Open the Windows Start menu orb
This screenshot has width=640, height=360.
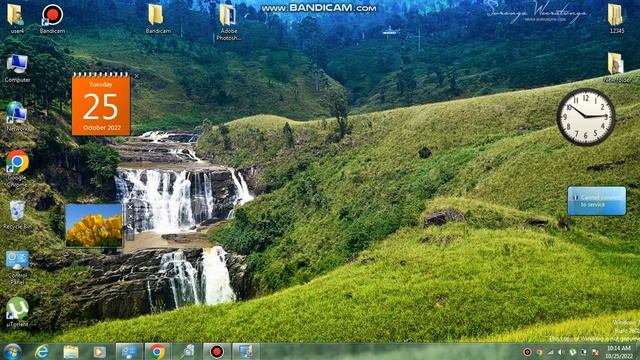click(12, 352)
